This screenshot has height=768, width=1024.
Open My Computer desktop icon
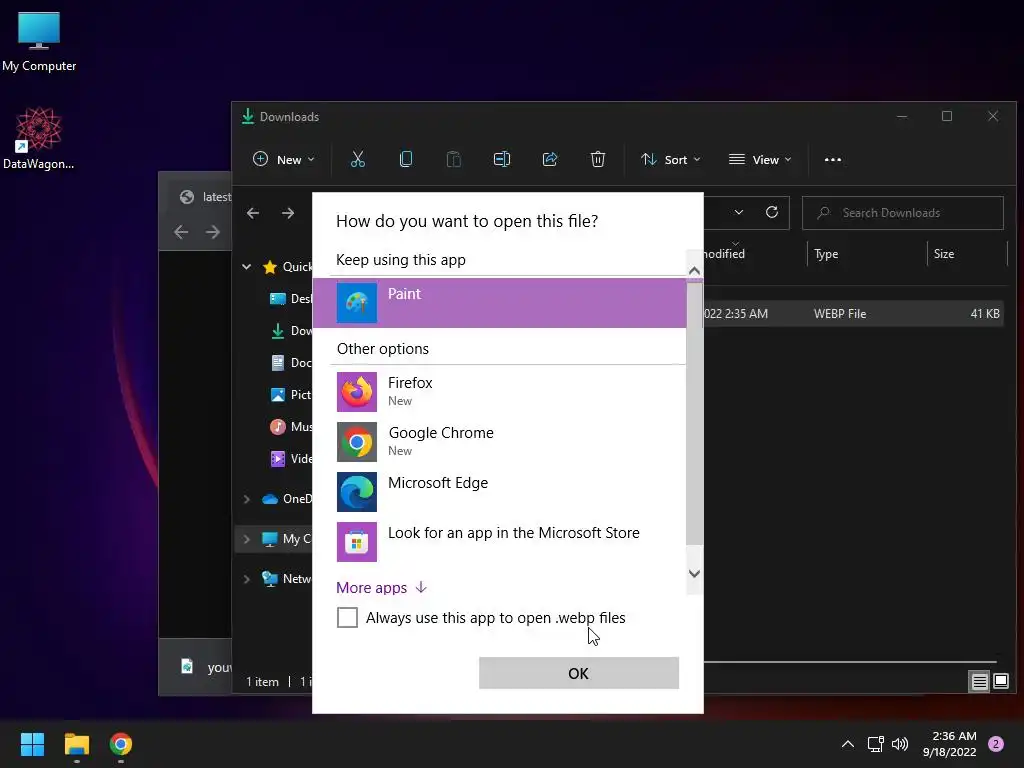(x=39, y=41)
